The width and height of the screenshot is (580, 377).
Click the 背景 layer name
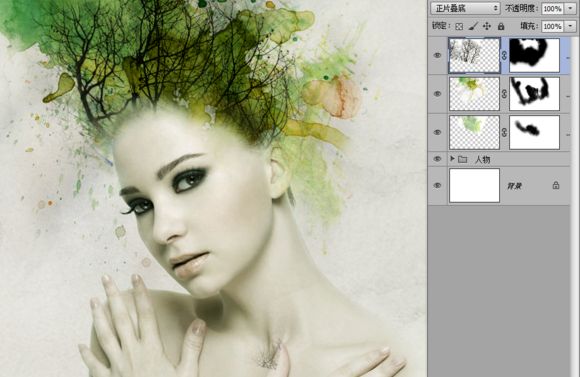tap(515, 186)
